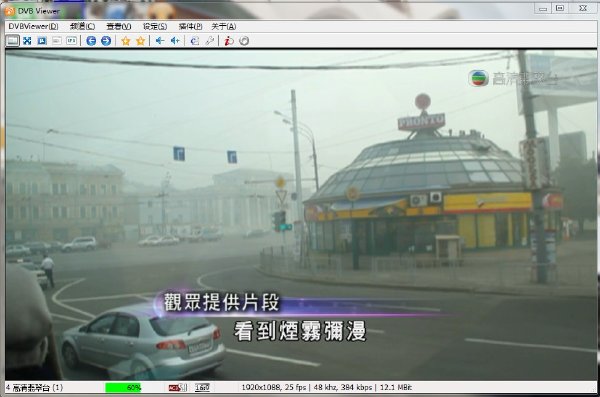The width and height of the screenshot is (600, 397).
Task: Click the green 60% signal strength bar
Action: (123, 387)
